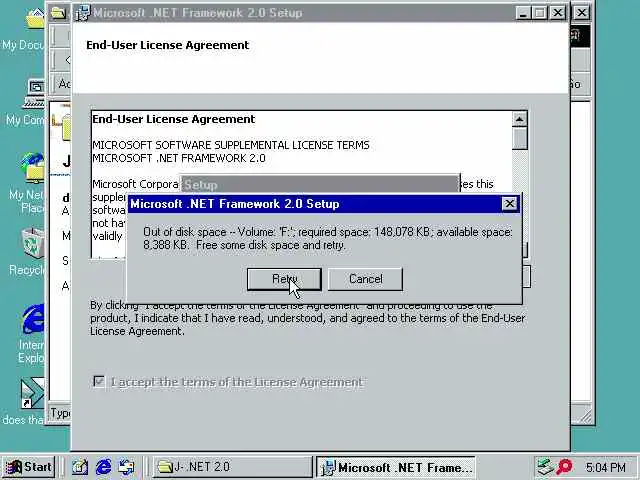The image size is (640, 480).
Task: Click the Setup title bar installer icon
Action: coord(82,13)
